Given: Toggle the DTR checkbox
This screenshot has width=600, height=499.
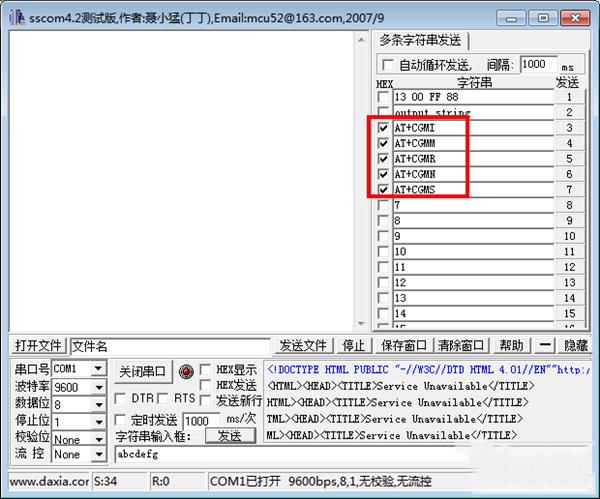Looking at the screenshot, I should [x=119, y=398].
